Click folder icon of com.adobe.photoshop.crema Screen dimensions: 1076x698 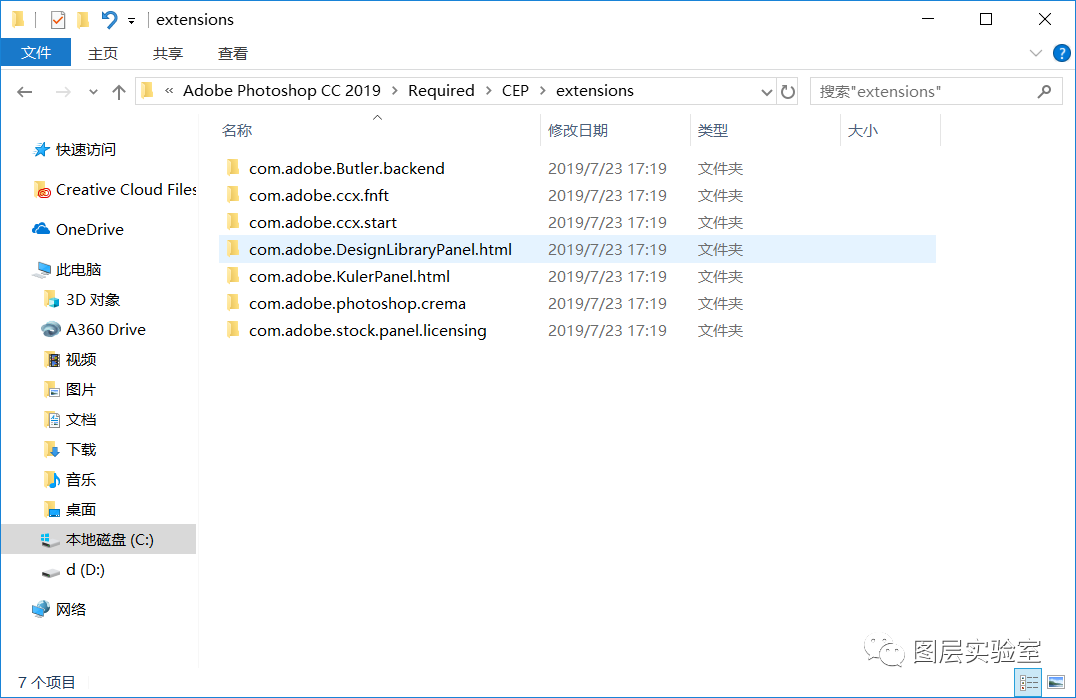(233, 302)
